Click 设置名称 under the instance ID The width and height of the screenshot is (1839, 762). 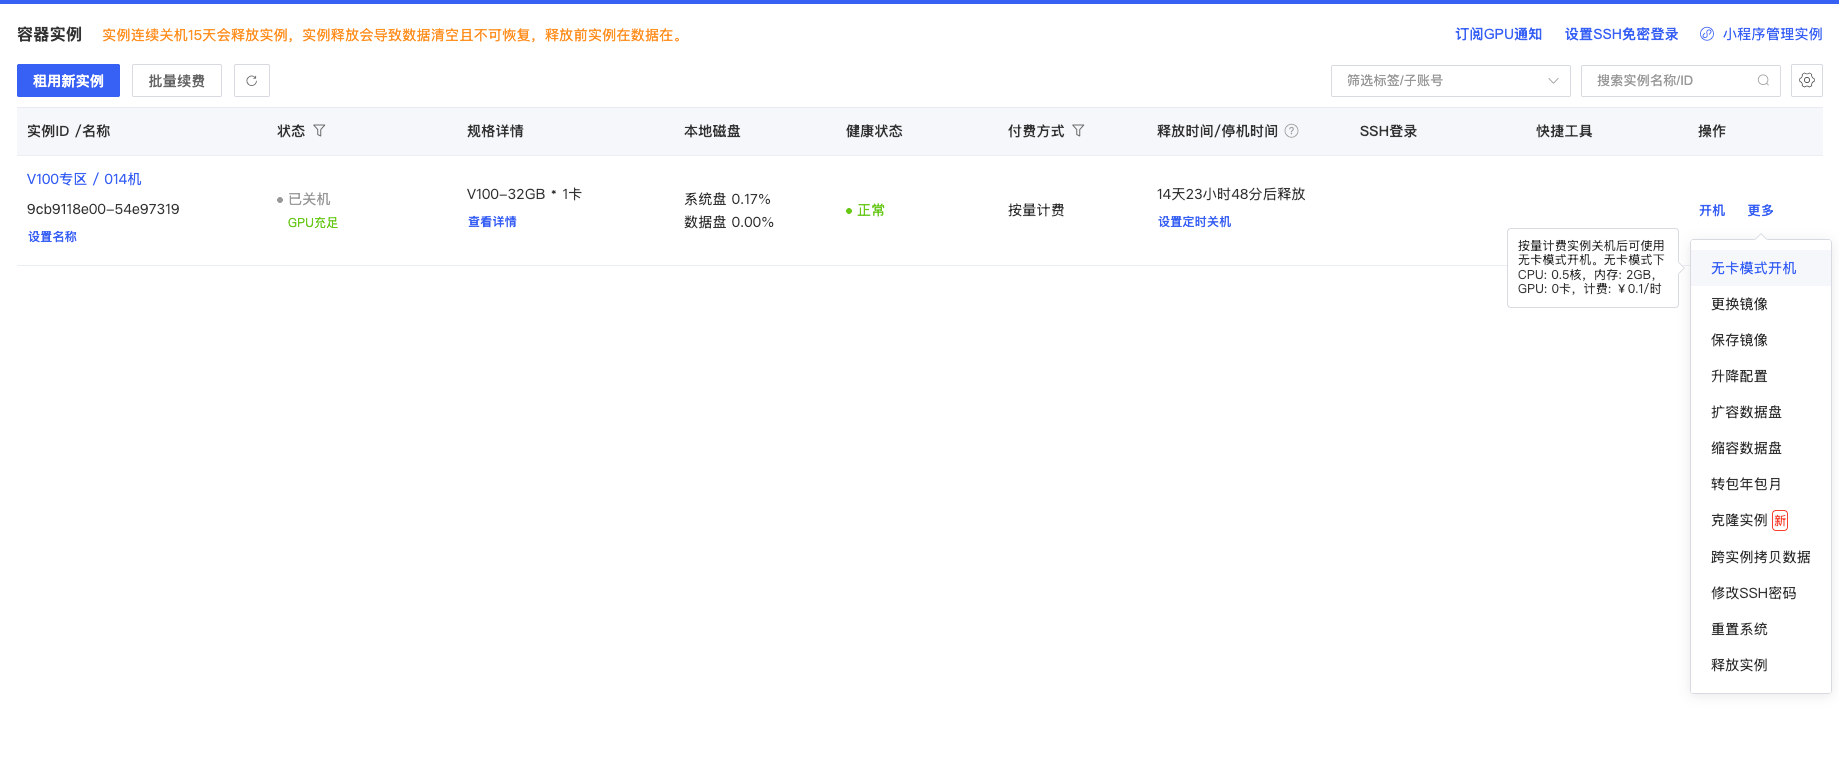[52, 237]
